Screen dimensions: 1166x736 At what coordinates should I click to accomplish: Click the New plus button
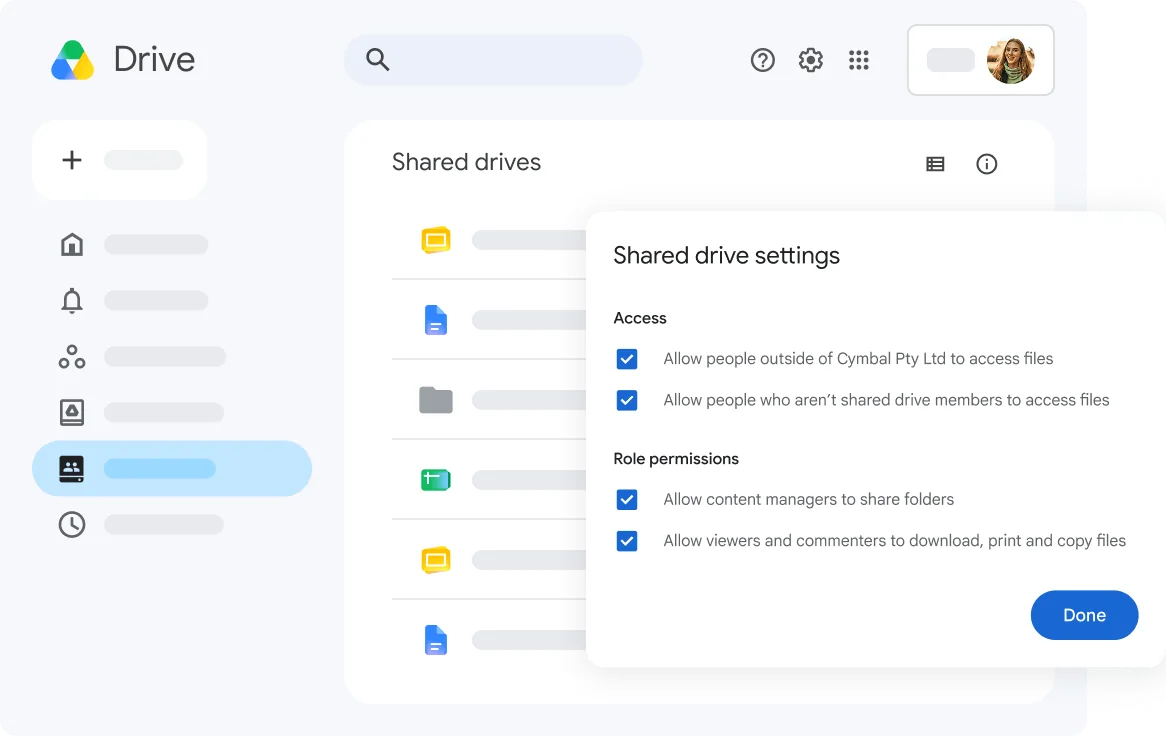click(120, 160)
